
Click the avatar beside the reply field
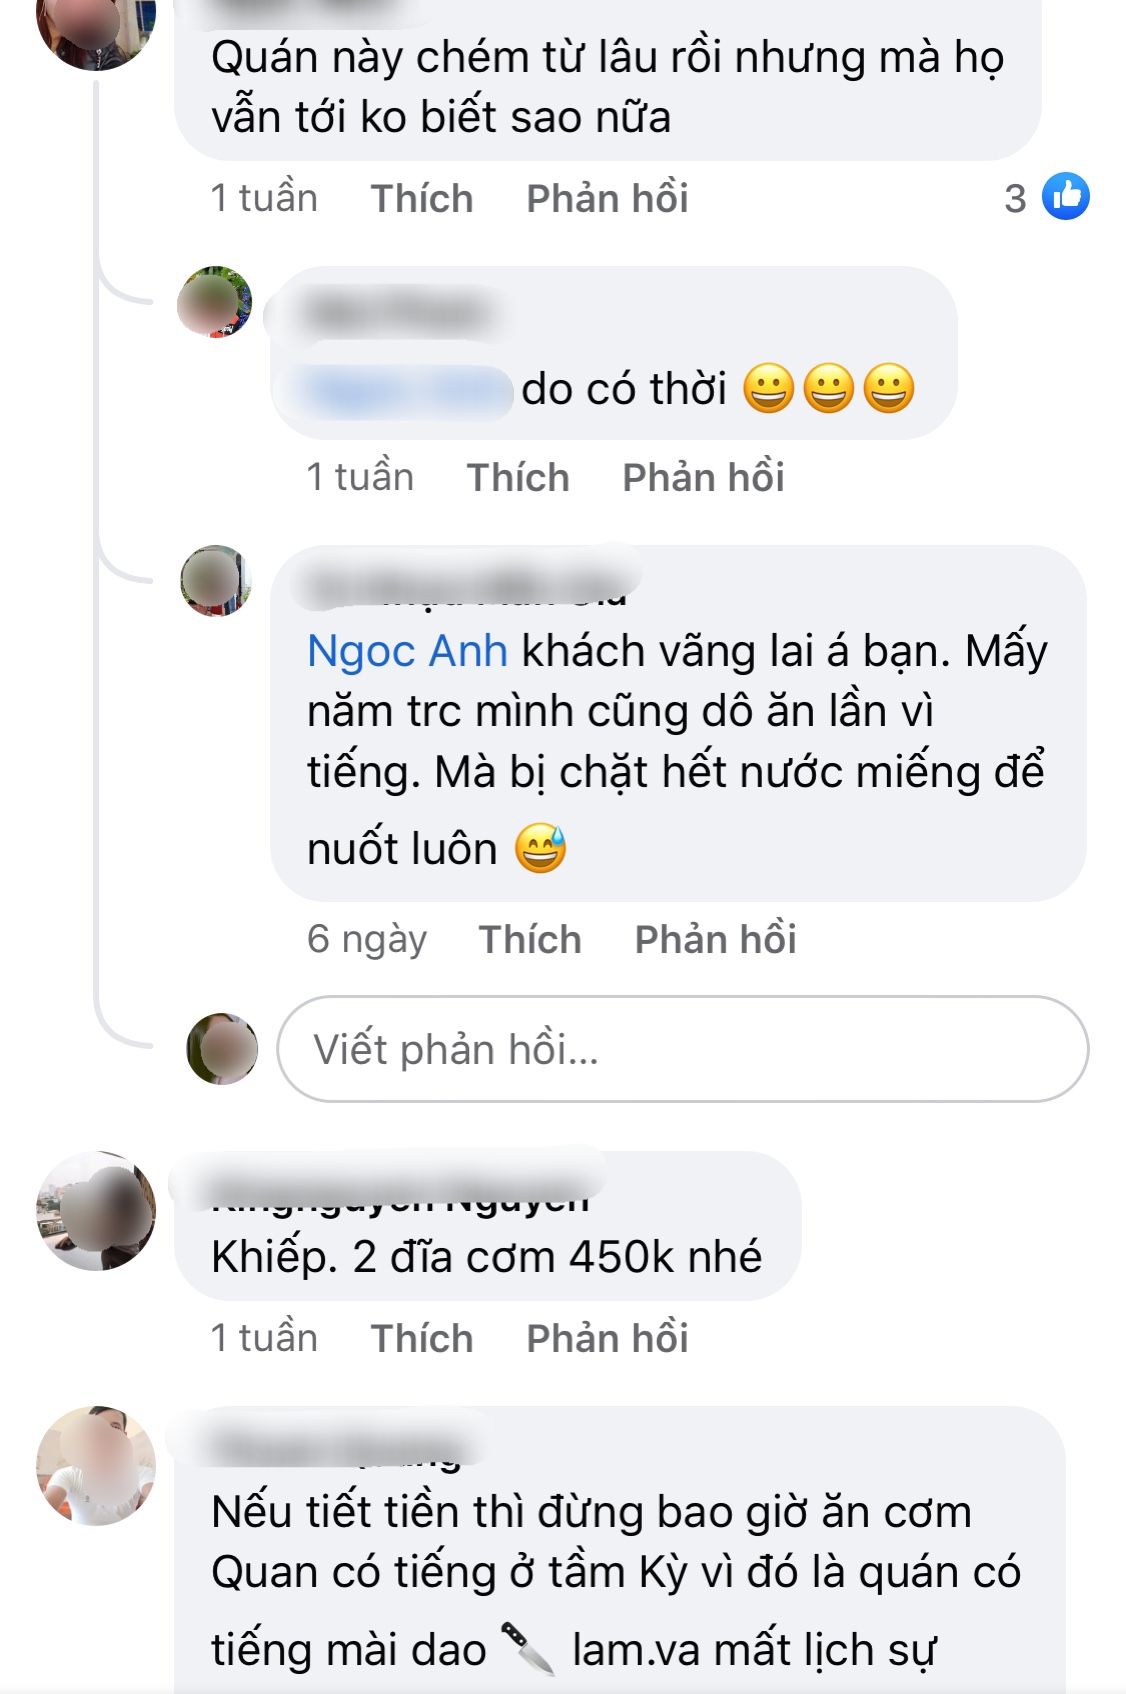pyautogui.click(x=222, y=1049)
